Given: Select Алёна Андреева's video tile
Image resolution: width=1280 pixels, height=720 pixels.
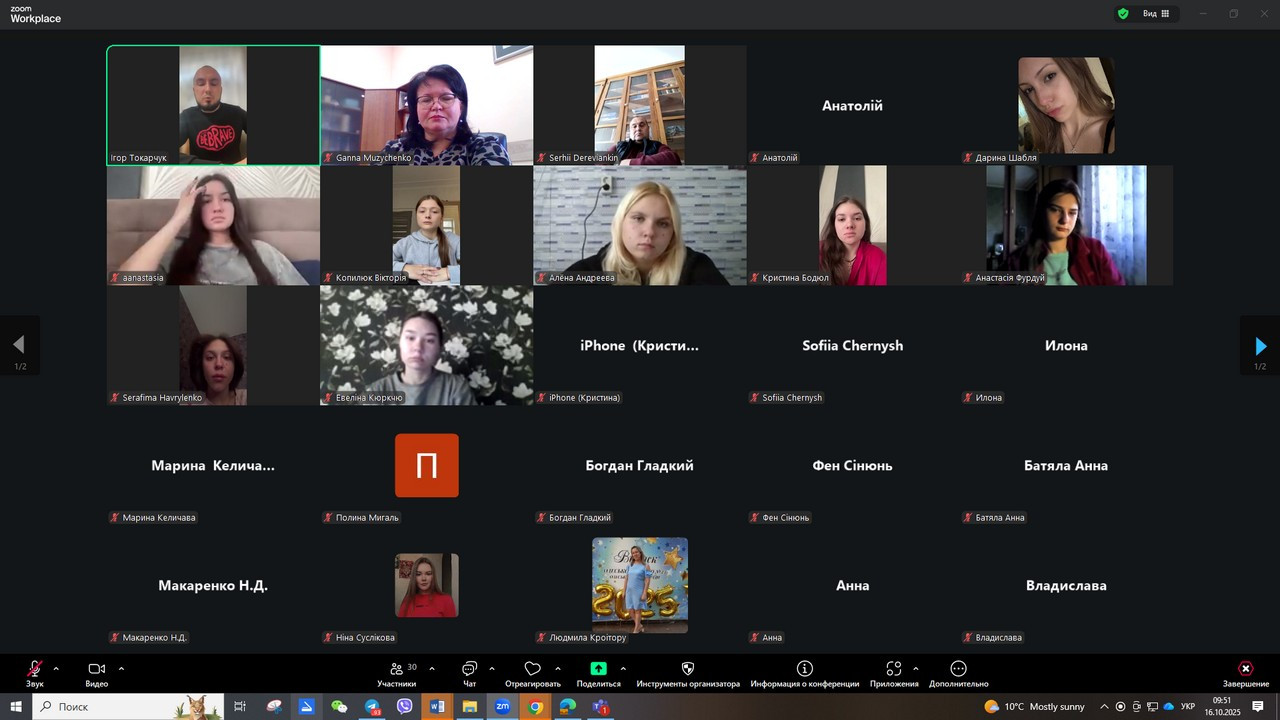Looking at the screenshot, I should [640, 225].
